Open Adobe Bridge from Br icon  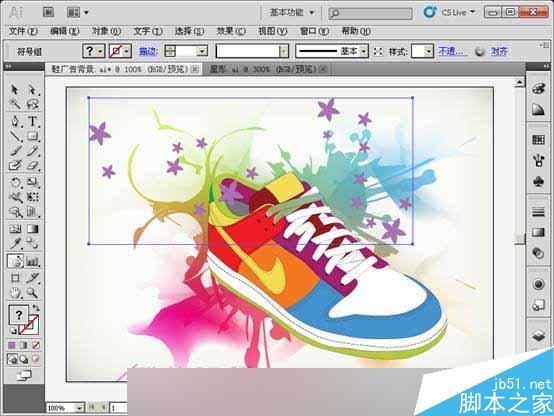[x=48, y=12]
